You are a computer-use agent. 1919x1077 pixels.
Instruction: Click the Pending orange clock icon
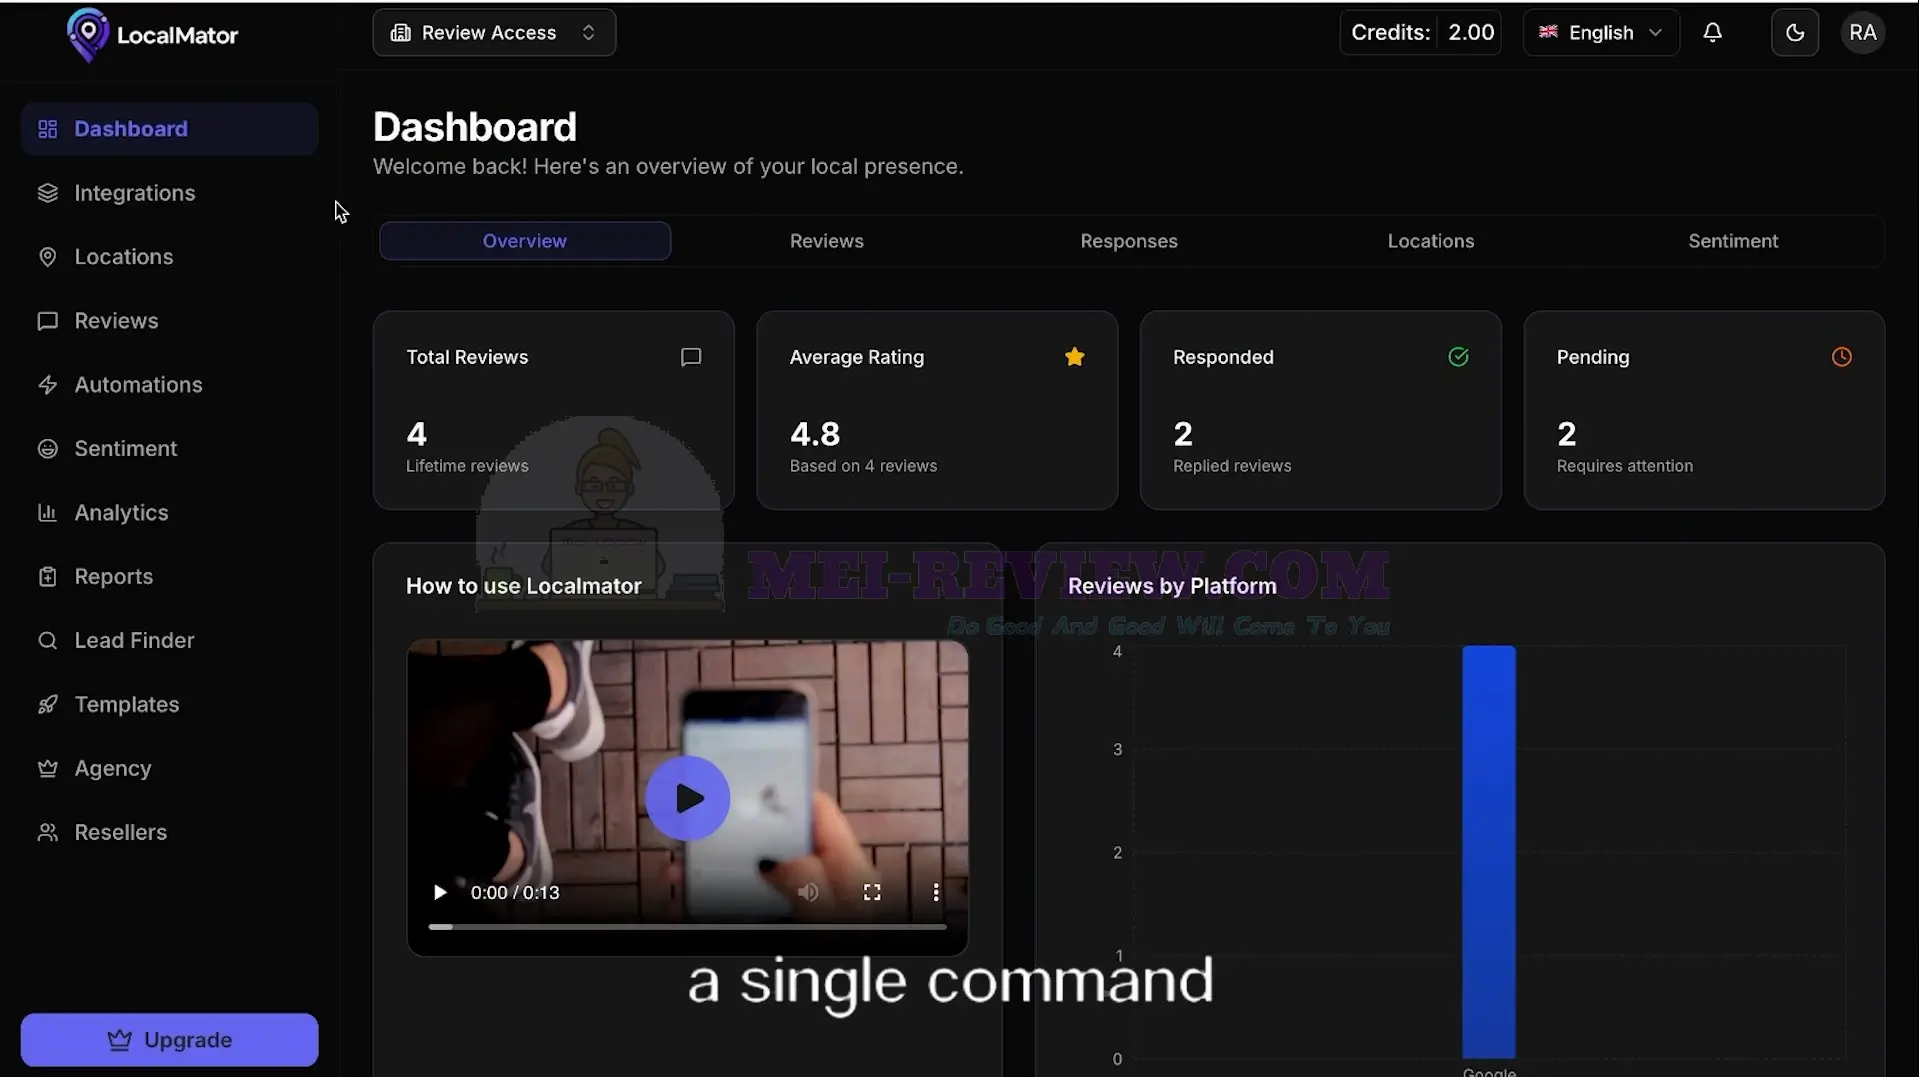(1841, 357)
